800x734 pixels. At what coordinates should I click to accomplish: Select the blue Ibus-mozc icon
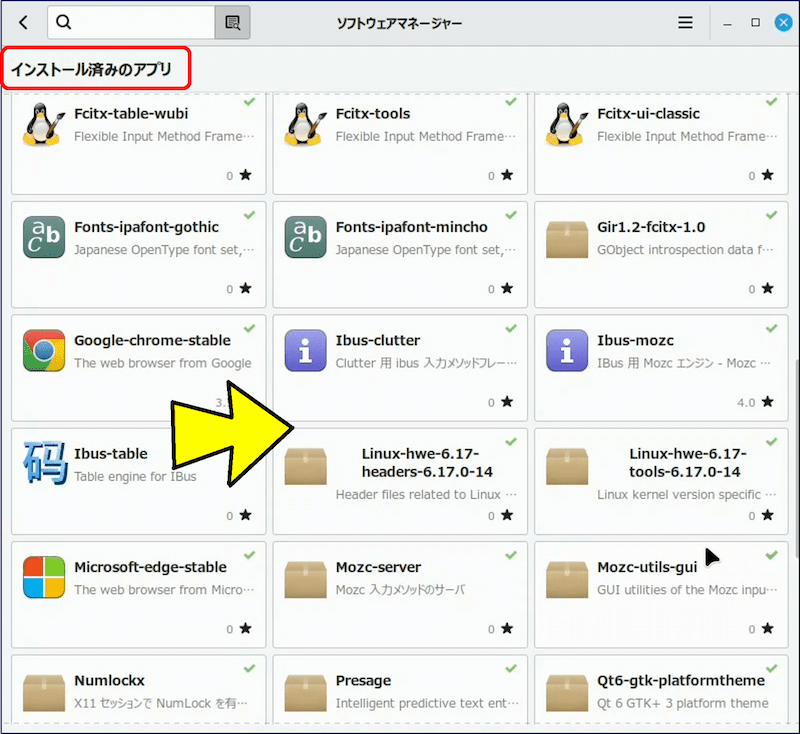pos(566,351)
